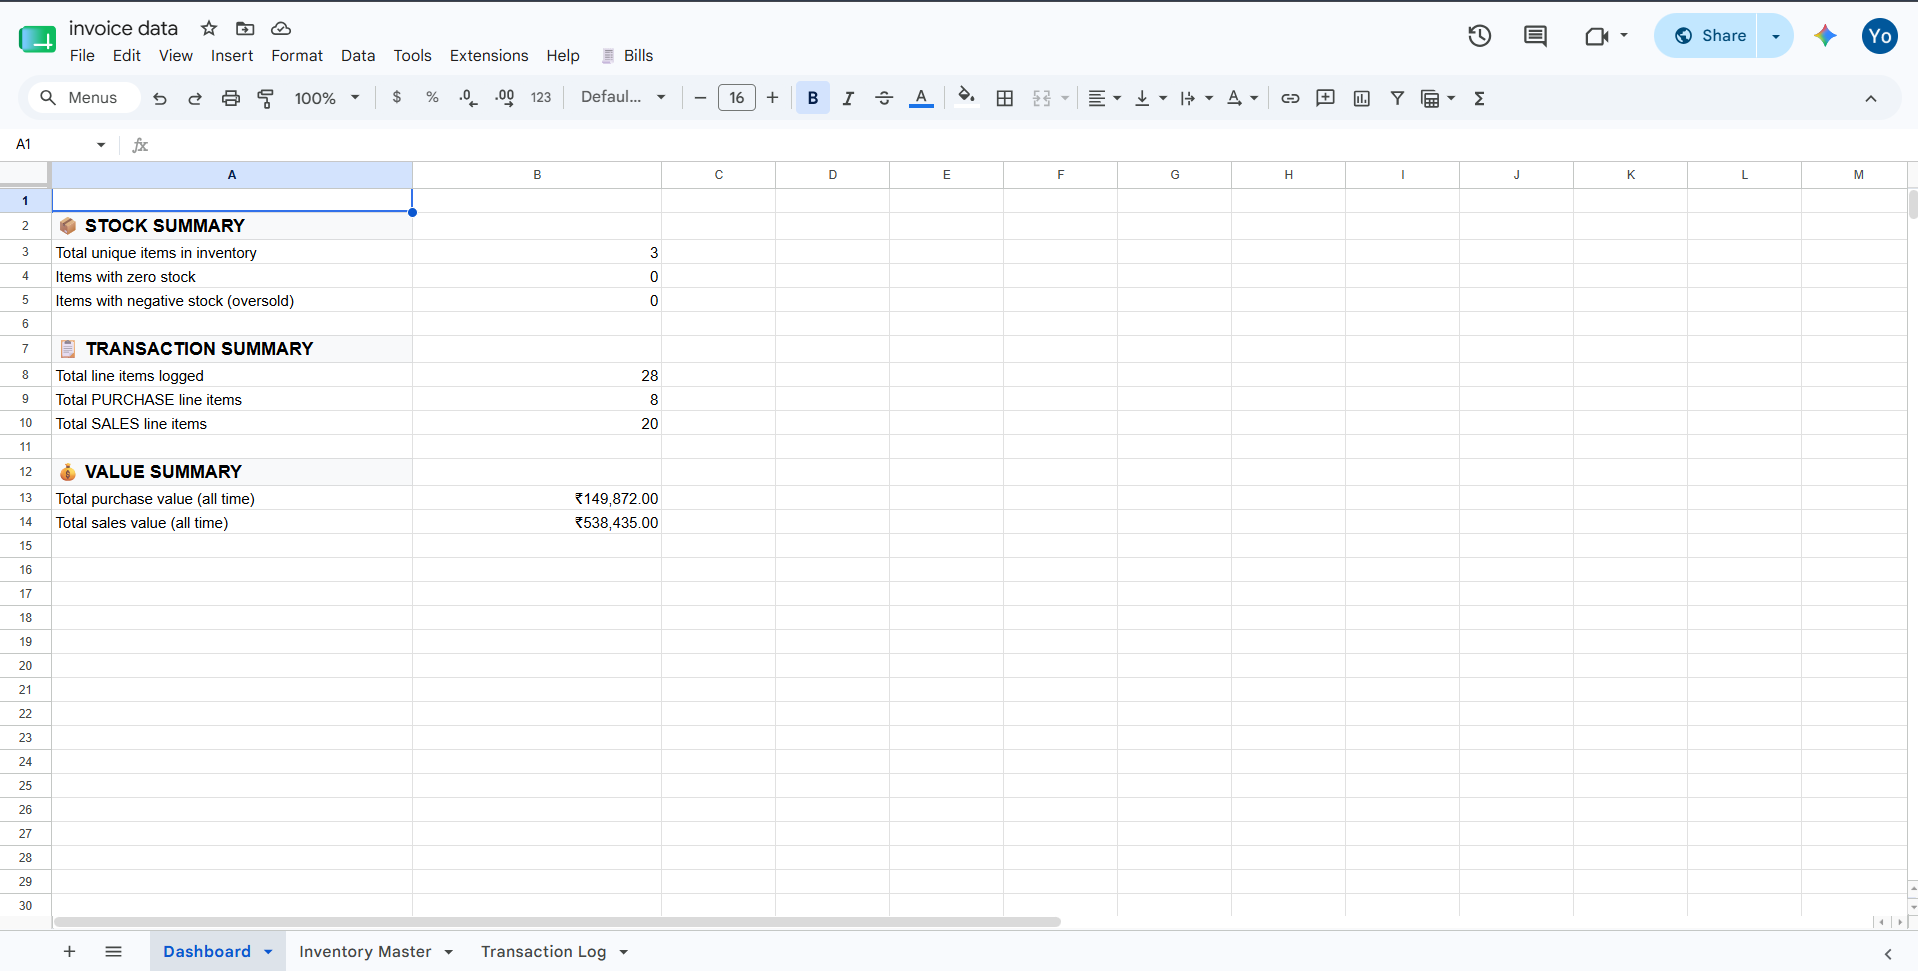Open the Bills custom menu
This screenshot has height=971, width=1918.
tap(628, 56)
